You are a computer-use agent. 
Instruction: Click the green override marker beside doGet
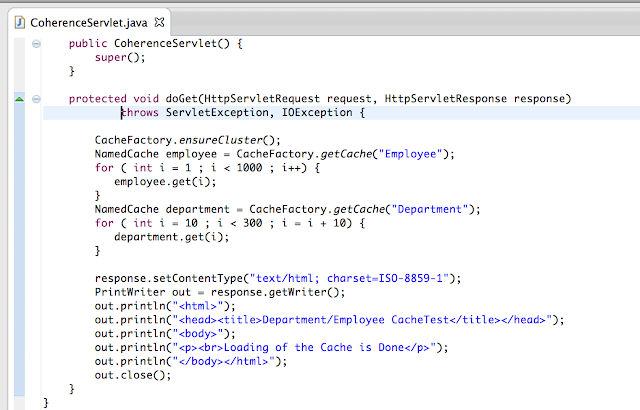pos(19,99)
